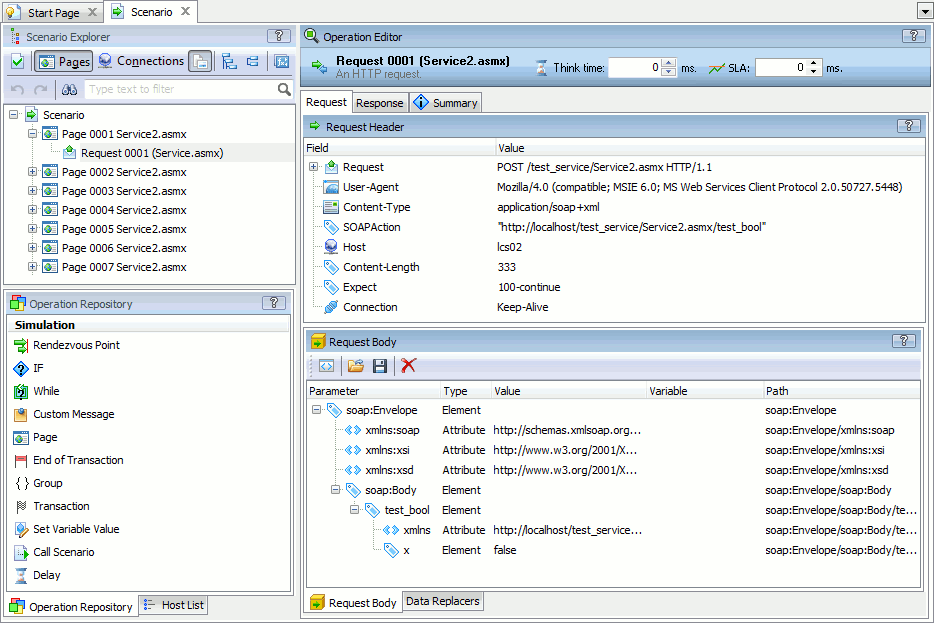Switch to the Response tab

[379, 102]
